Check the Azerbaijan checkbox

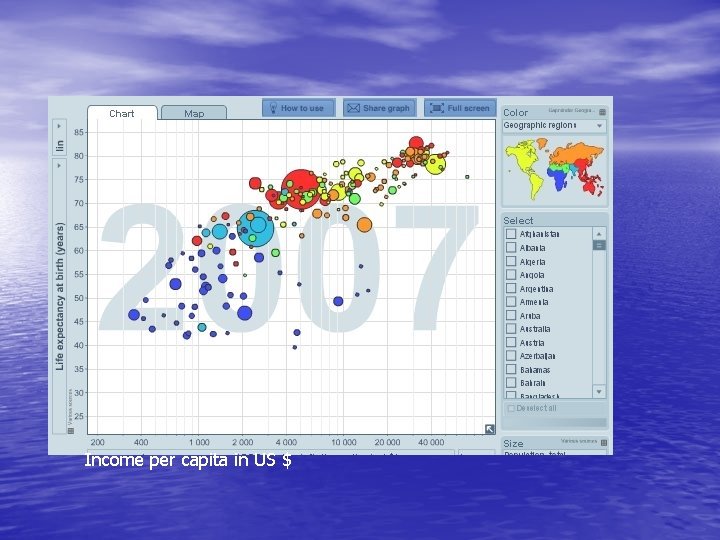pyautogui.click(x=511, y=355)
